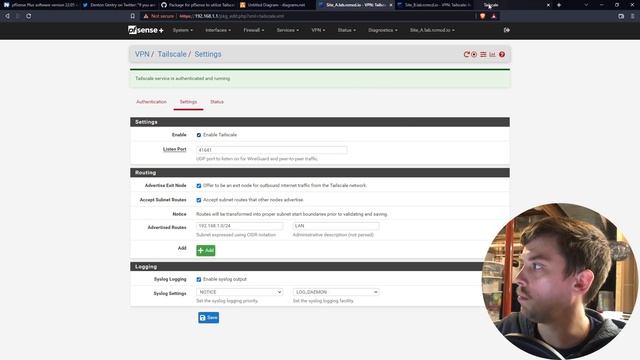
Task: Open the LOG_DAEMON facility dropdown
Action: (336, 292)
